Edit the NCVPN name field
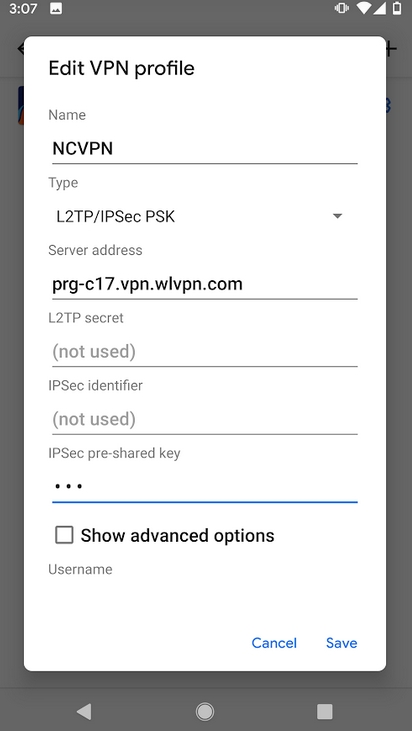Screen dimensions: 413x731 205,149
